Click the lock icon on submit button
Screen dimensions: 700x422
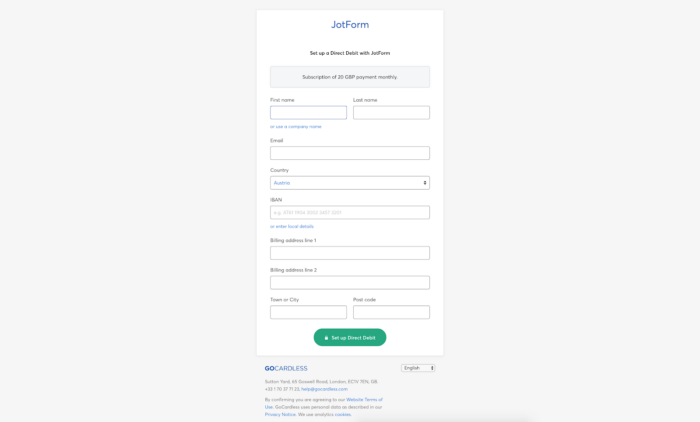click(326, 338)
